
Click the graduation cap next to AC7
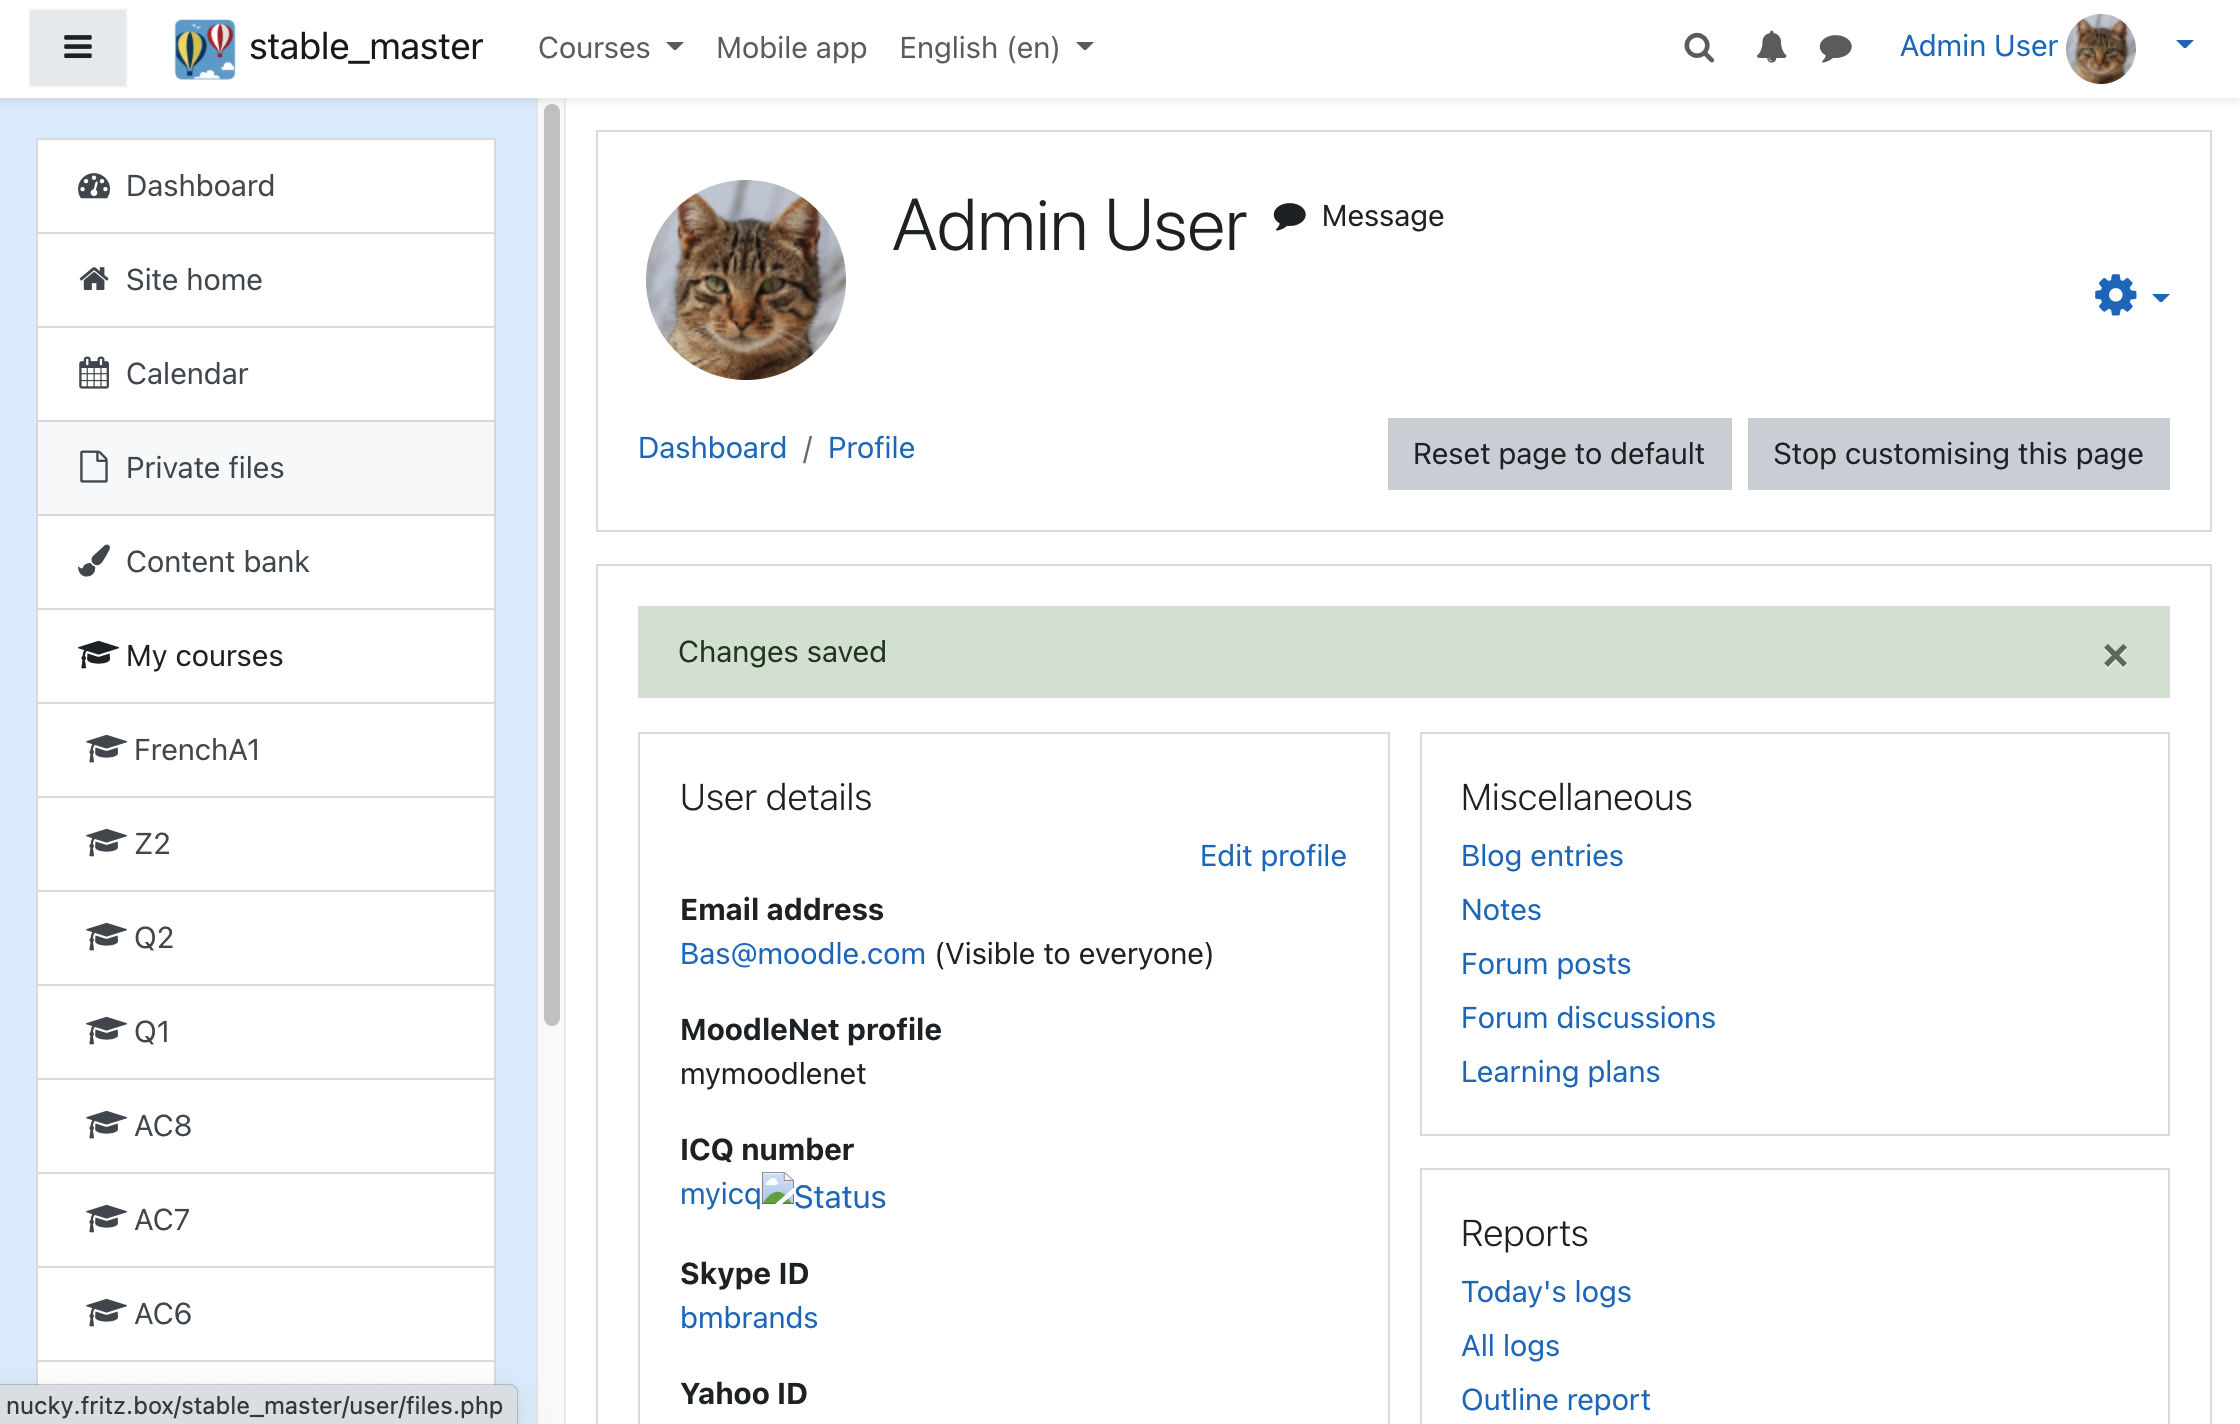(x=106, y=1219)
